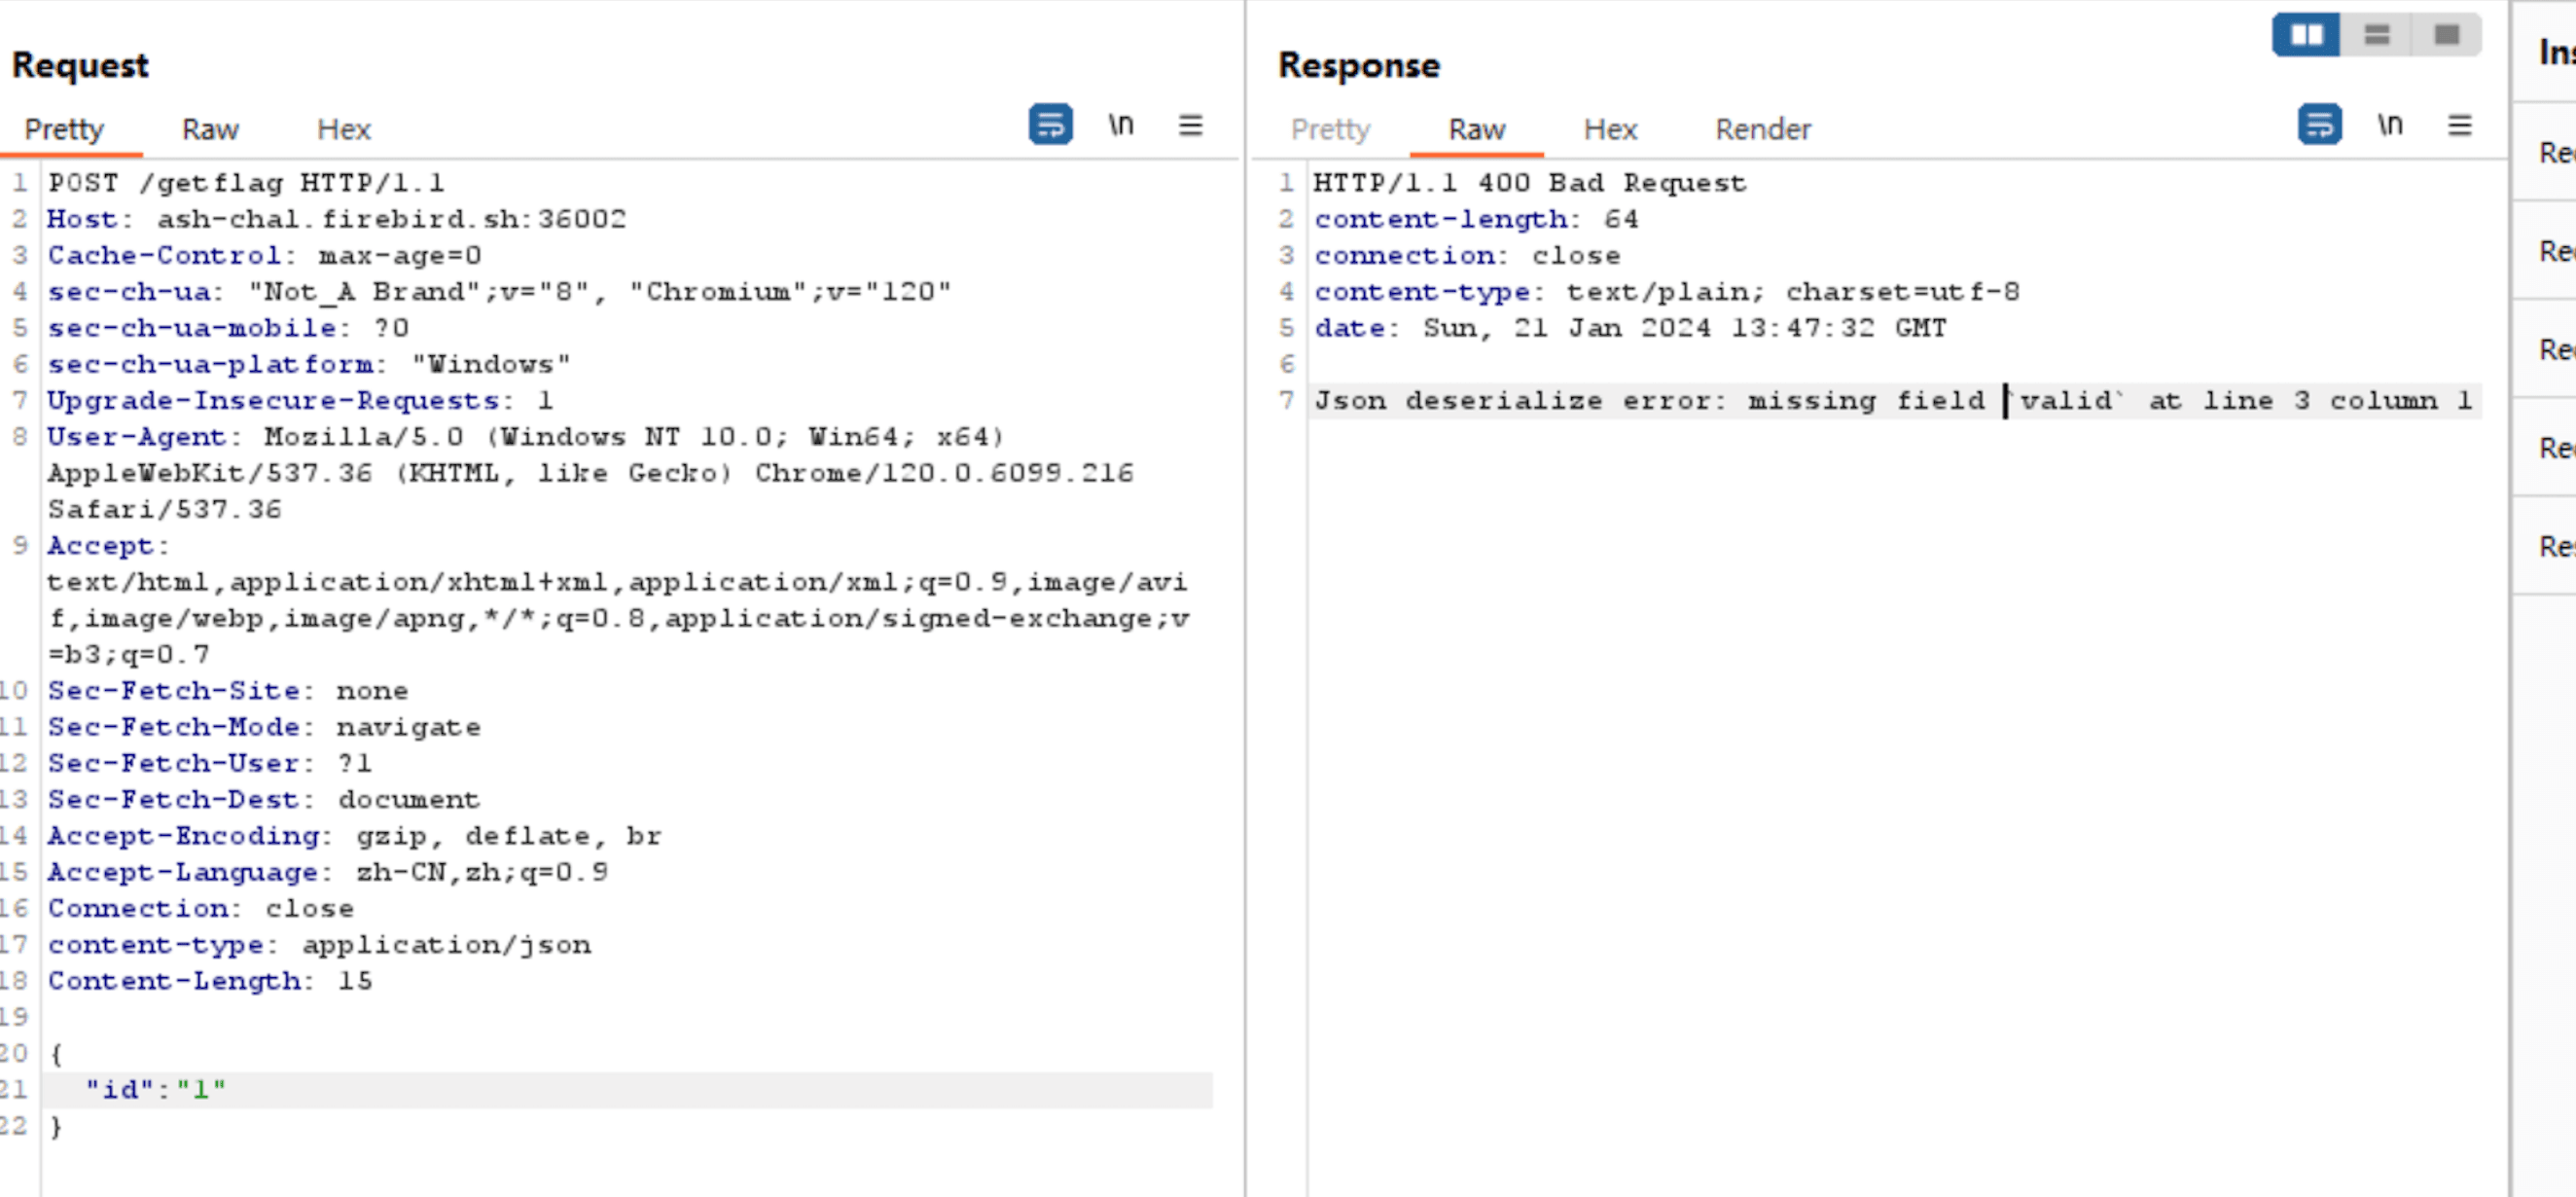Switch to the combined single-pane view
This screenshot has height=1197, width=2576.
pos(2445,34)
